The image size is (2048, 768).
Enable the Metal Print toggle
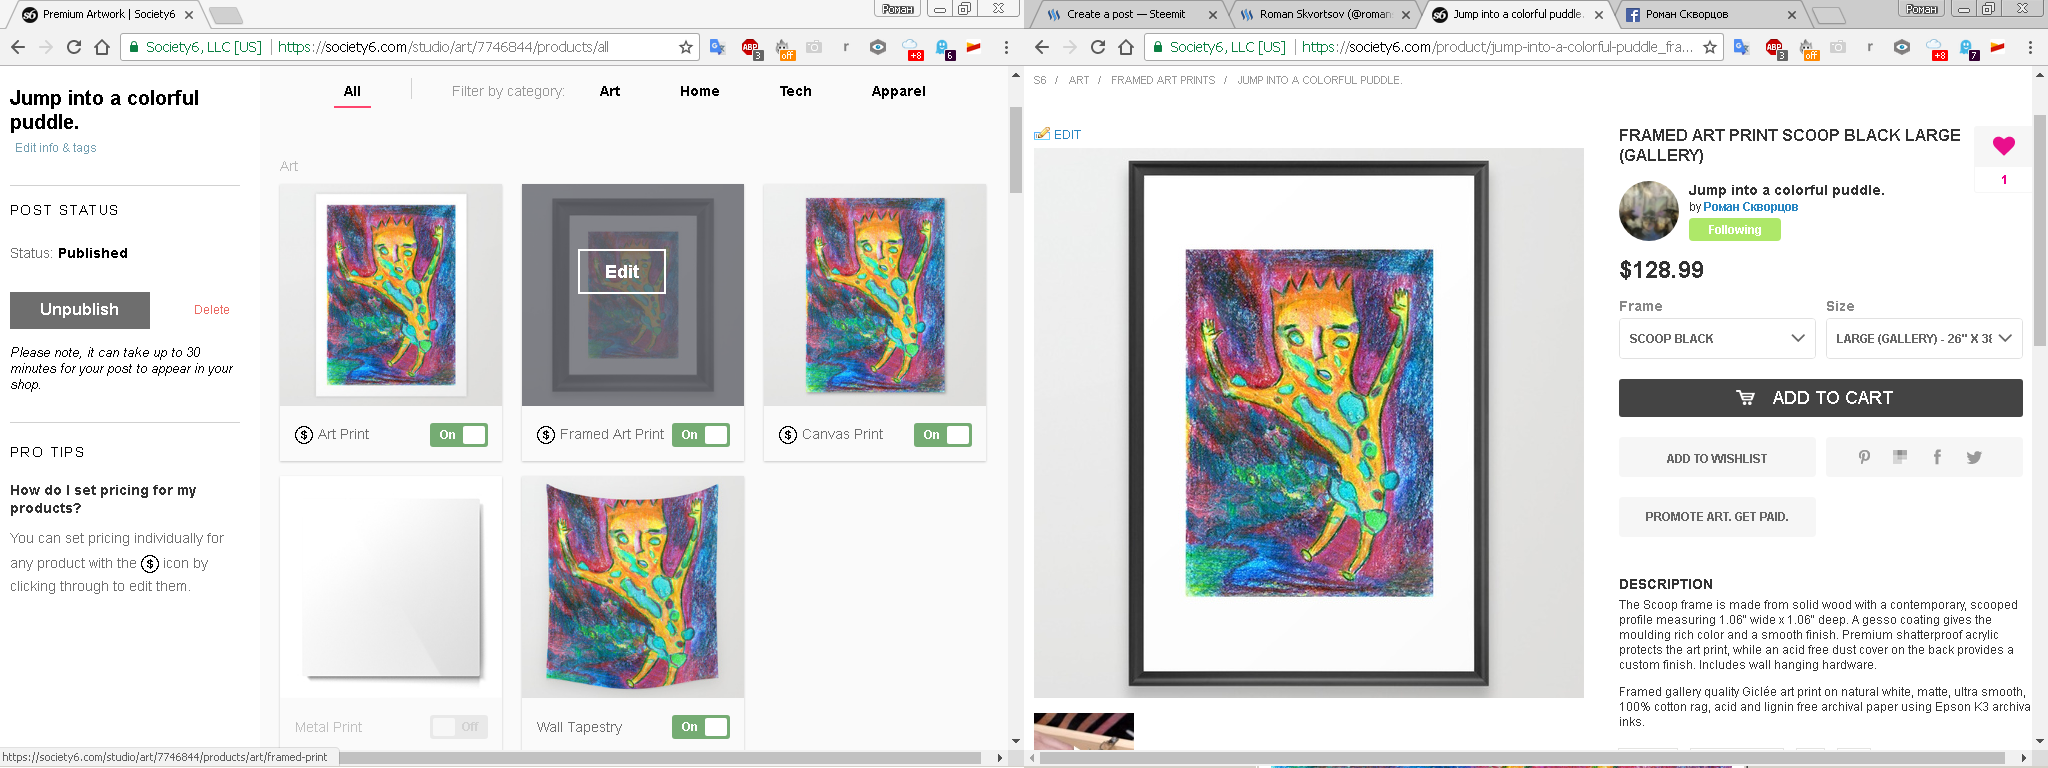click(x=459, y=727)
